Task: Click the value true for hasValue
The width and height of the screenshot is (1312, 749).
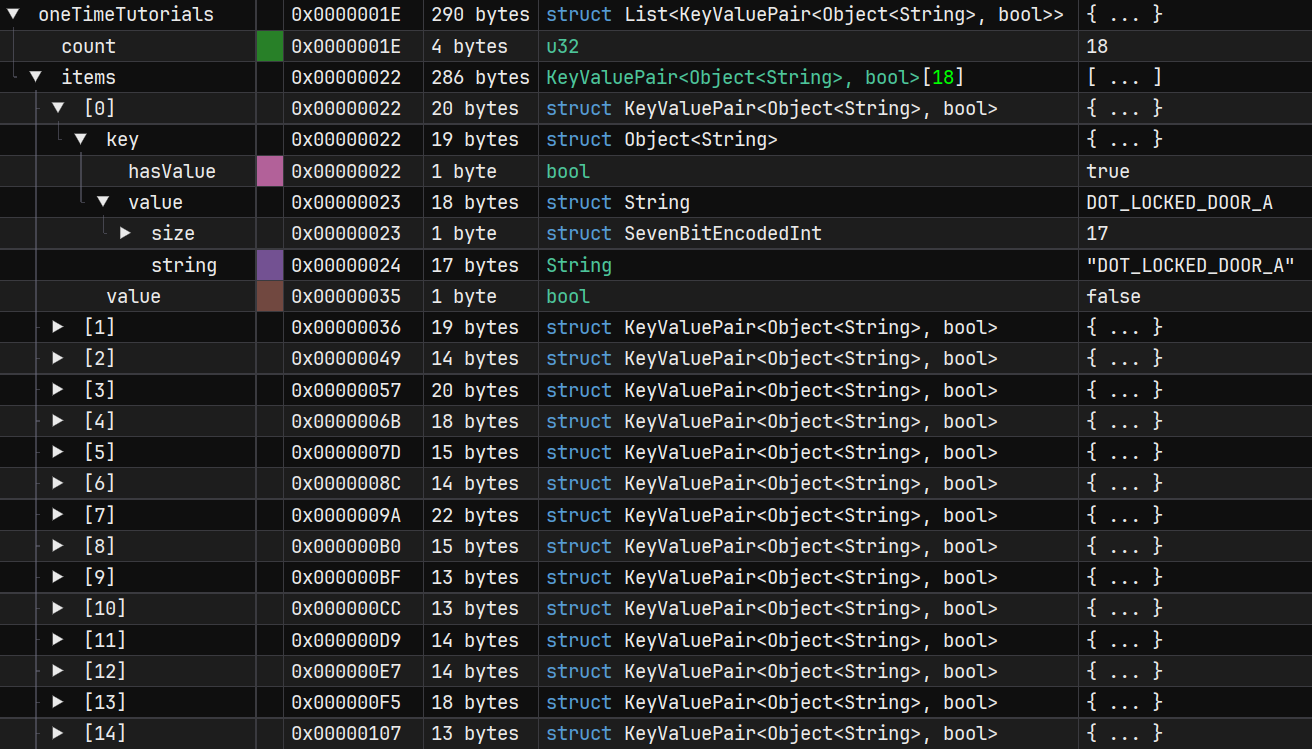Action: click(1108, 171)
